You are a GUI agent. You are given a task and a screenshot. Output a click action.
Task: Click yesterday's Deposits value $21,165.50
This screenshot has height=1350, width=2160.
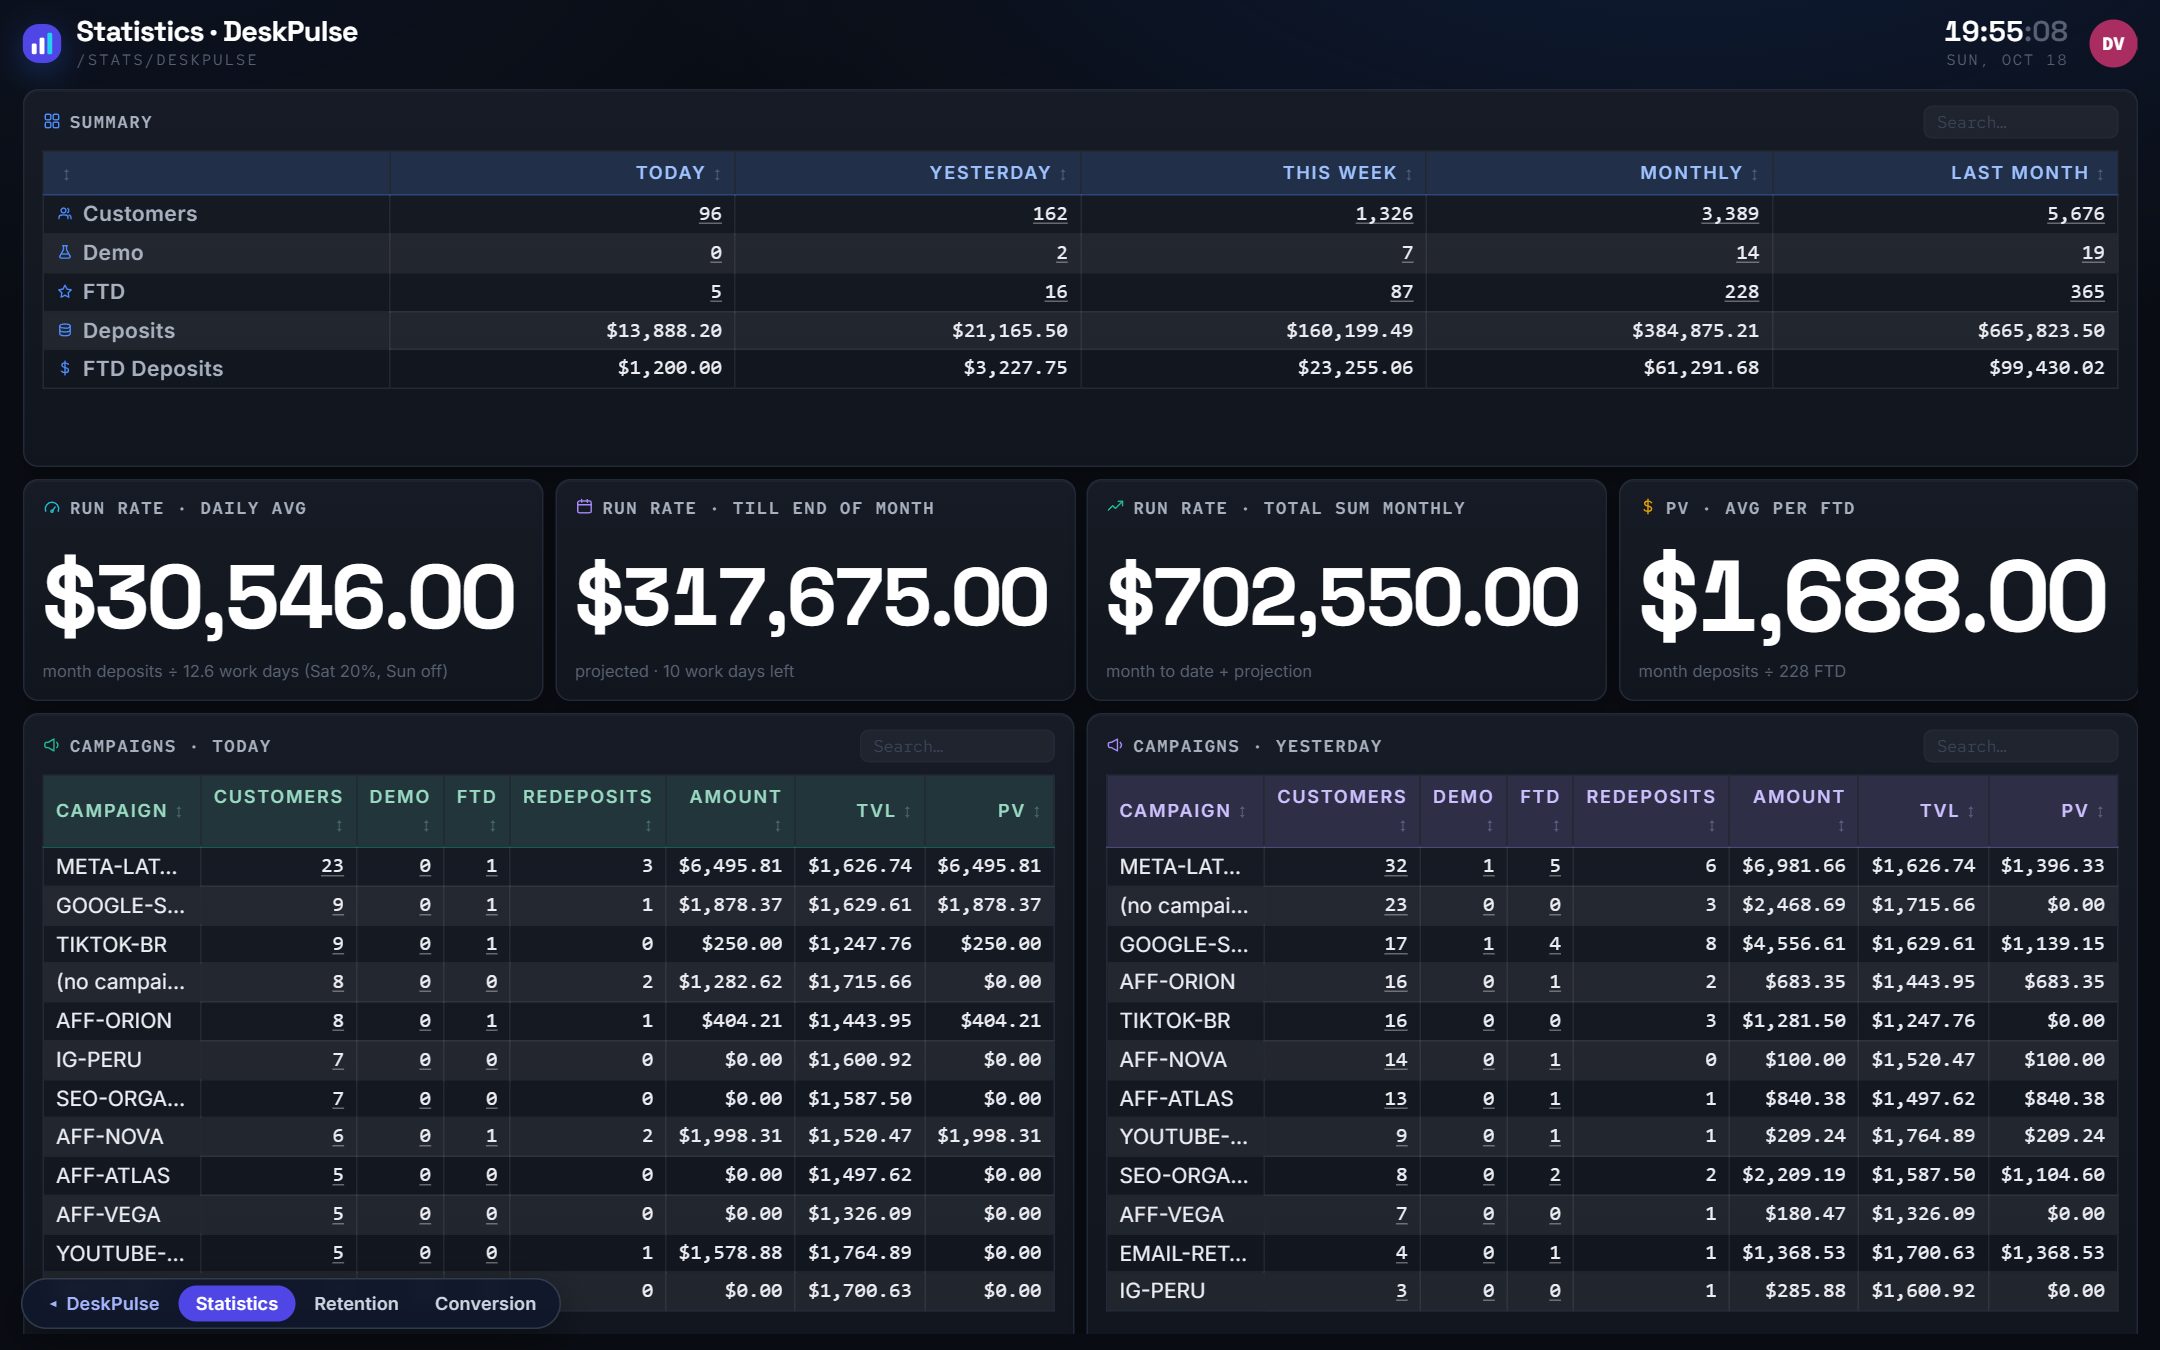click(1009, 330)
